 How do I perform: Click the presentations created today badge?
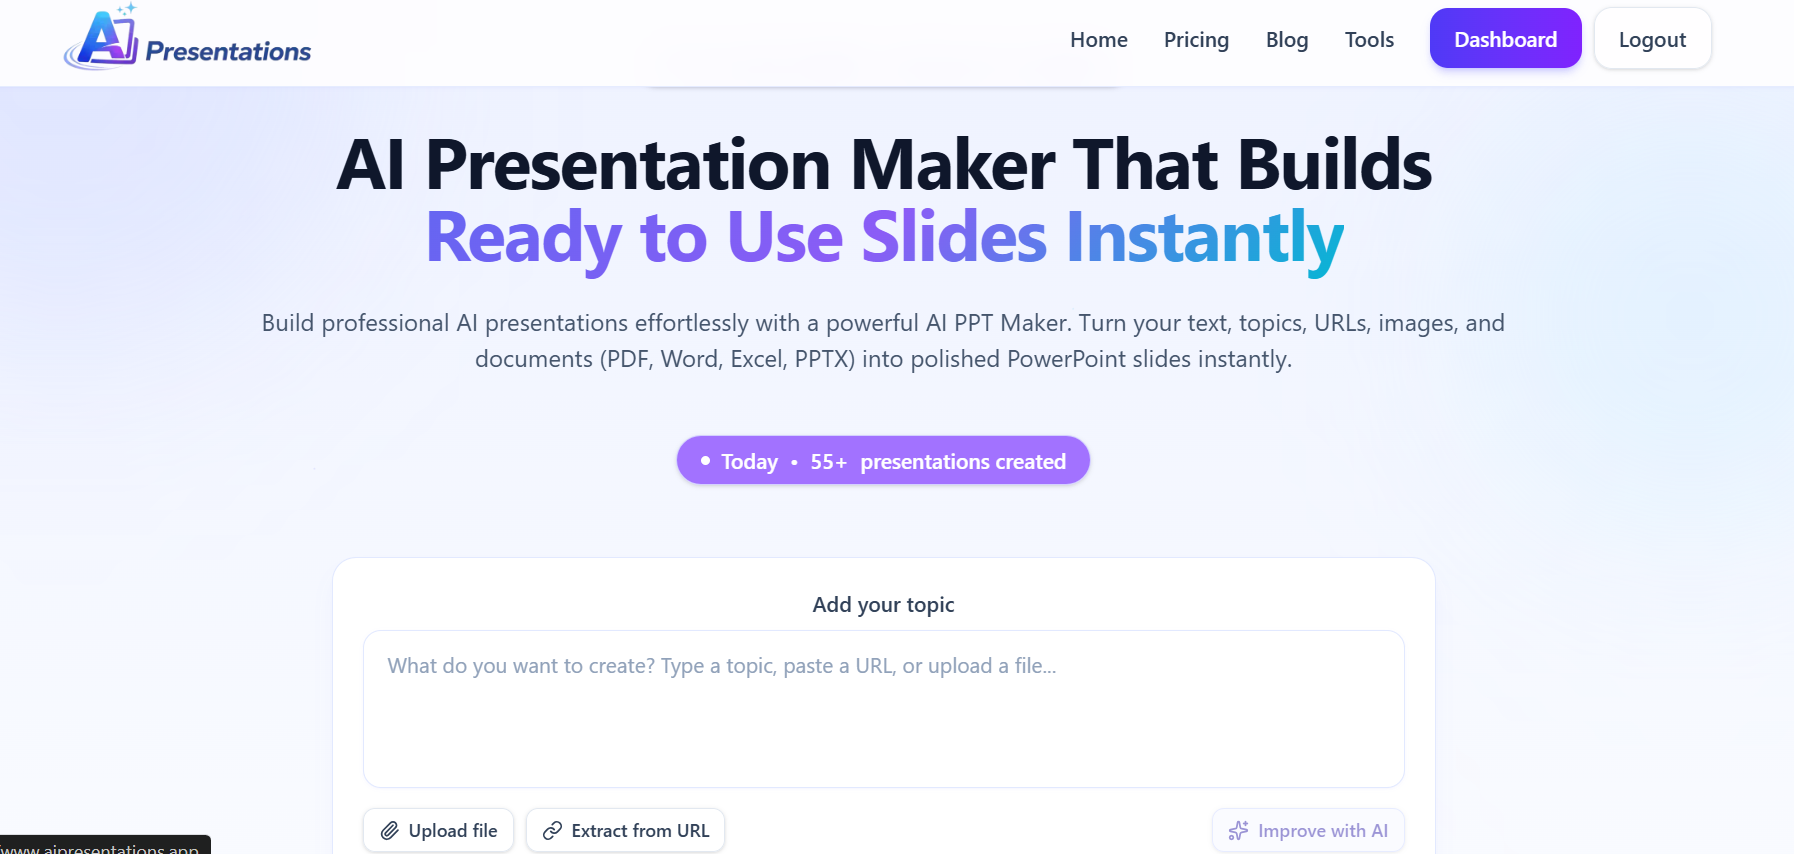[x=883, y=460]
